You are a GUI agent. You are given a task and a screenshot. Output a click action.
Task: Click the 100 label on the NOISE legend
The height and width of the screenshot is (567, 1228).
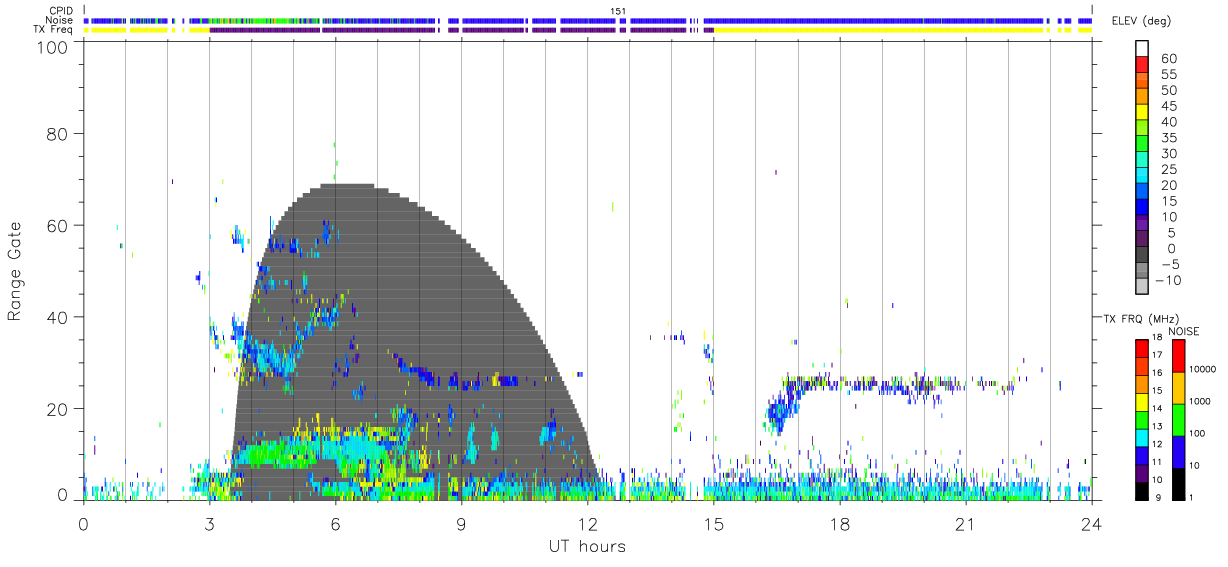tap(1196, 434)
